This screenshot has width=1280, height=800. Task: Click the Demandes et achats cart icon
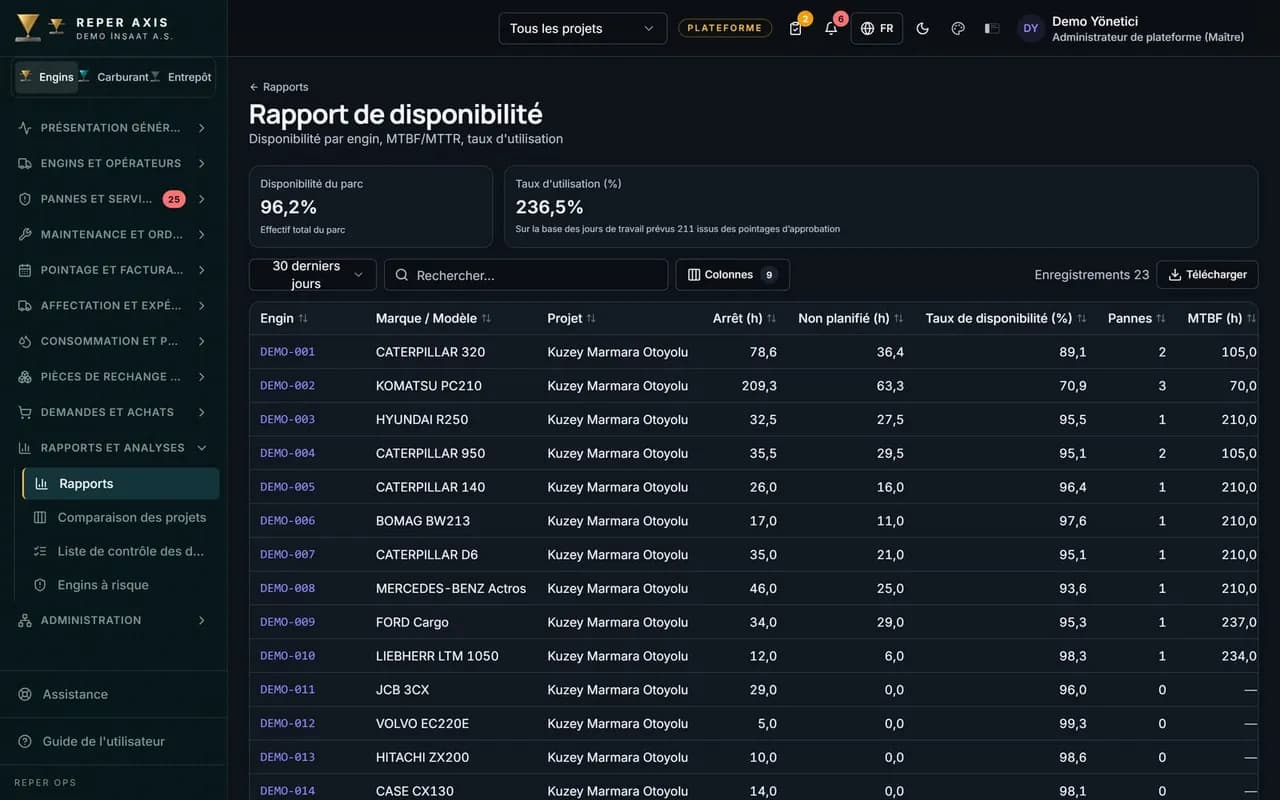pos(25,412)
